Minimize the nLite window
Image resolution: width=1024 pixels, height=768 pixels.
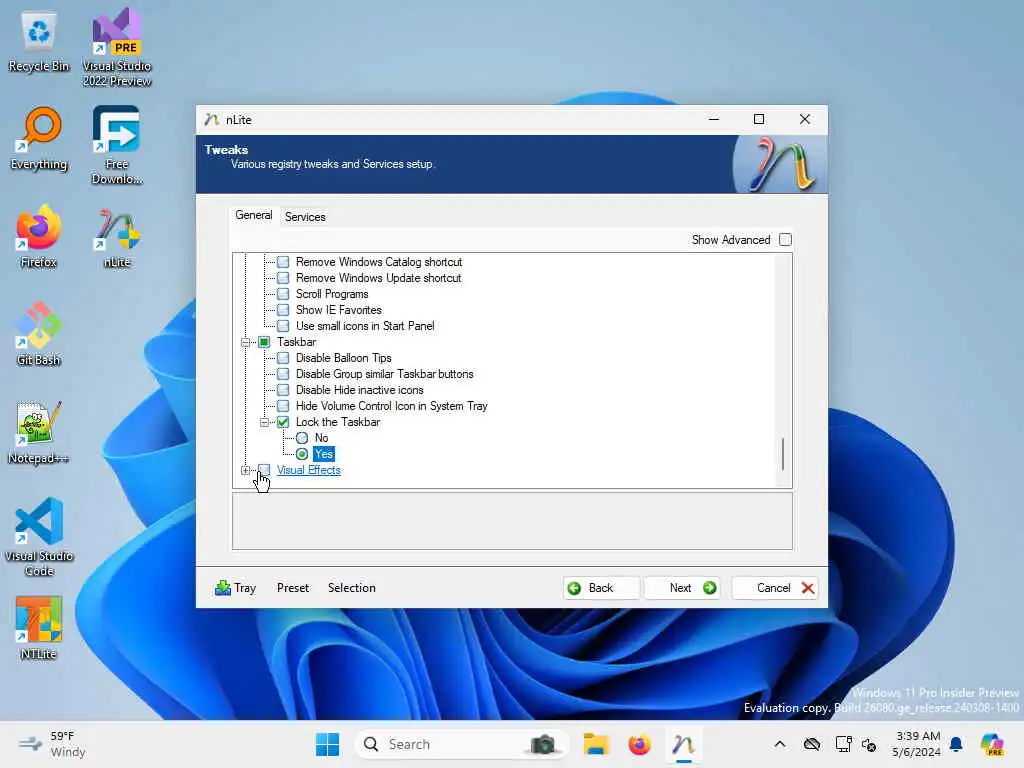pyautogui.click(x=714, y=119)
